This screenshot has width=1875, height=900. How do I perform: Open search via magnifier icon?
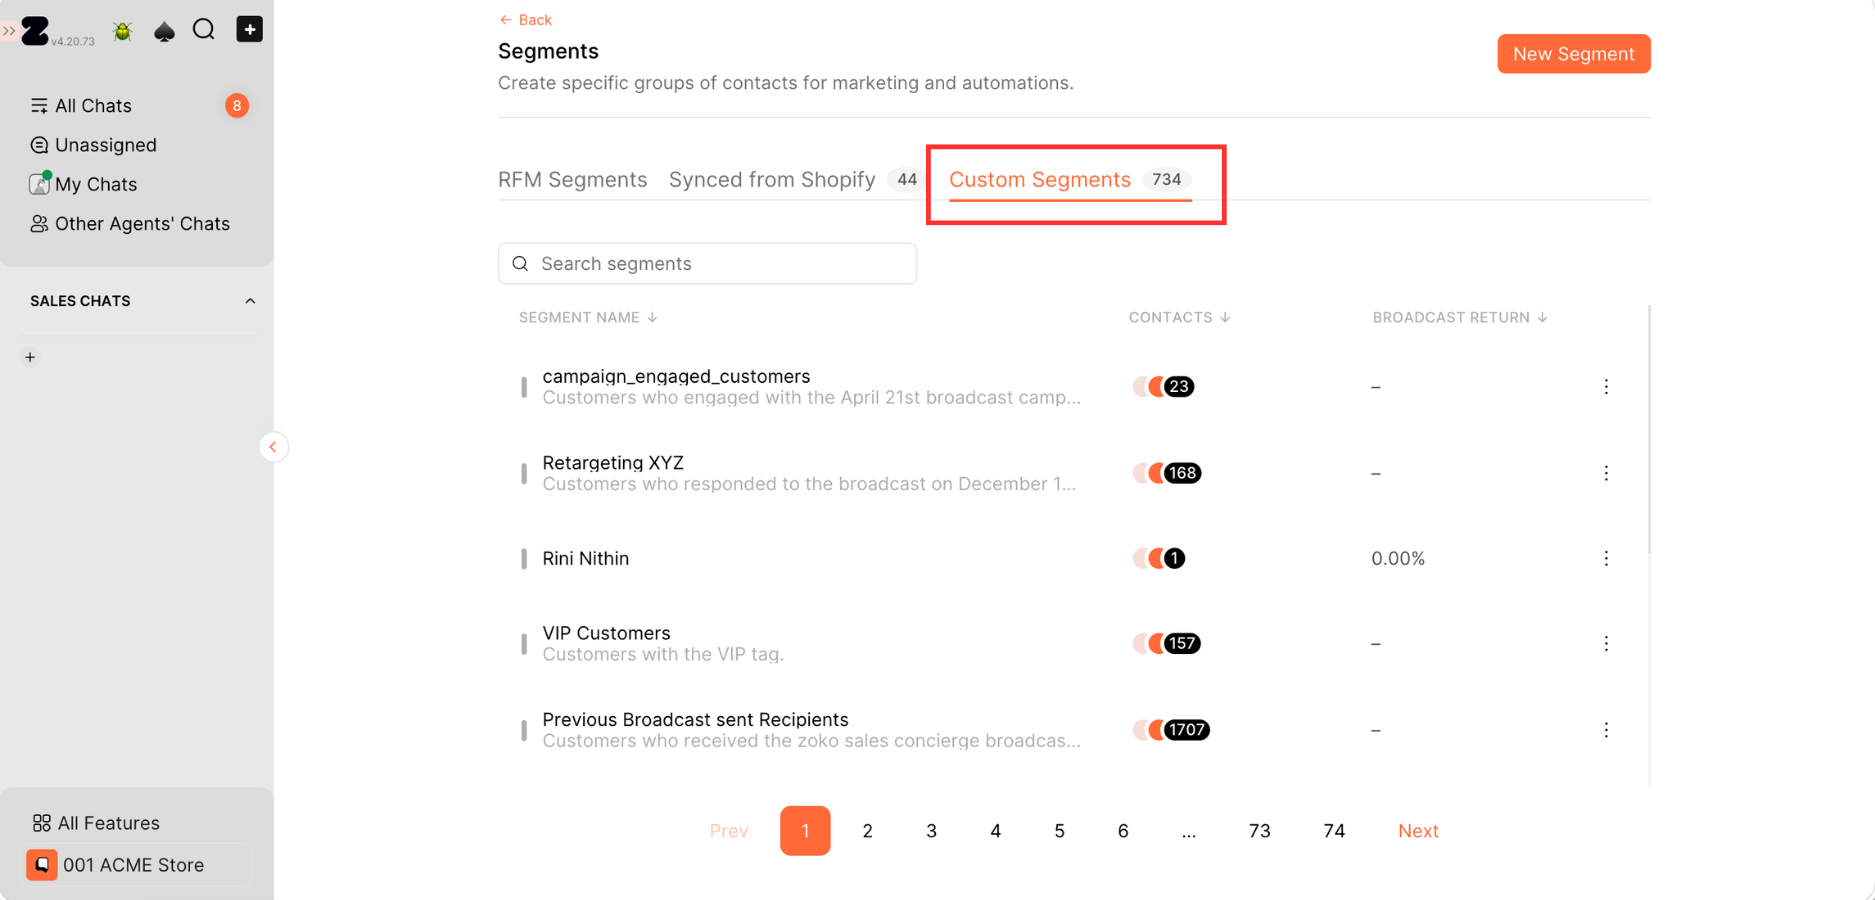[x=204, y=30]
